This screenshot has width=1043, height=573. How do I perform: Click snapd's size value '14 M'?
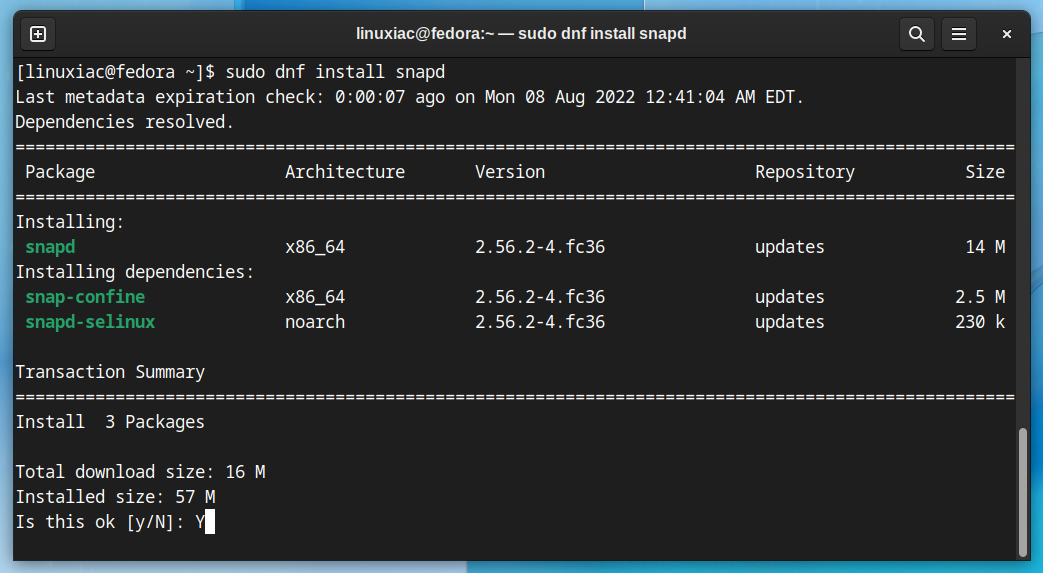[984, 247]
